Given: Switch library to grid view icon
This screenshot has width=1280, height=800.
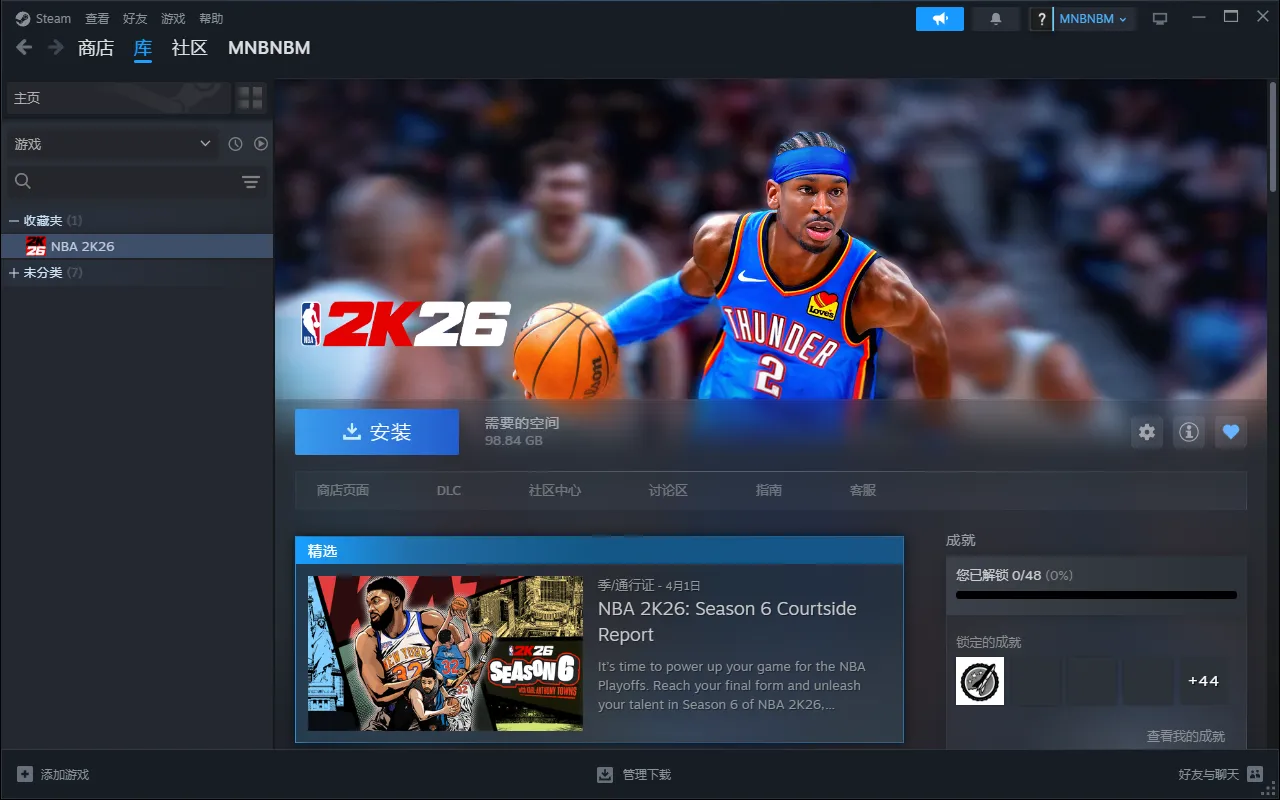Looking at the screenshot, I should (250, 98).
